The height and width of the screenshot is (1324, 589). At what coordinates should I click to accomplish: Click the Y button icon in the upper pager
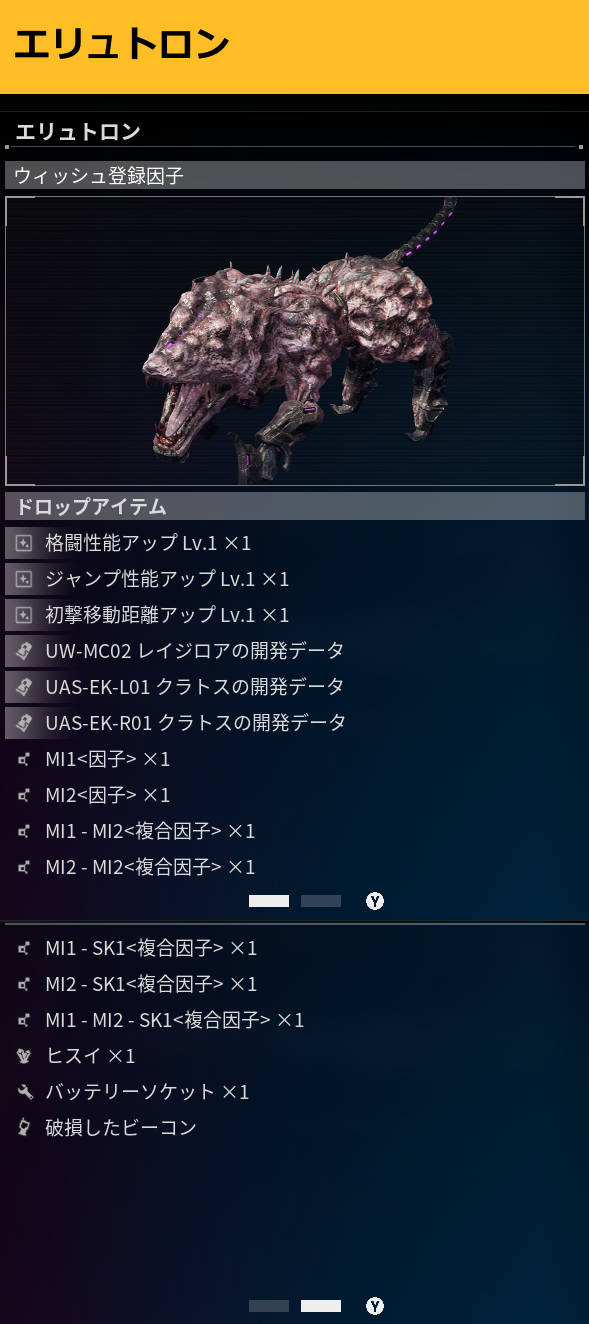375,901
